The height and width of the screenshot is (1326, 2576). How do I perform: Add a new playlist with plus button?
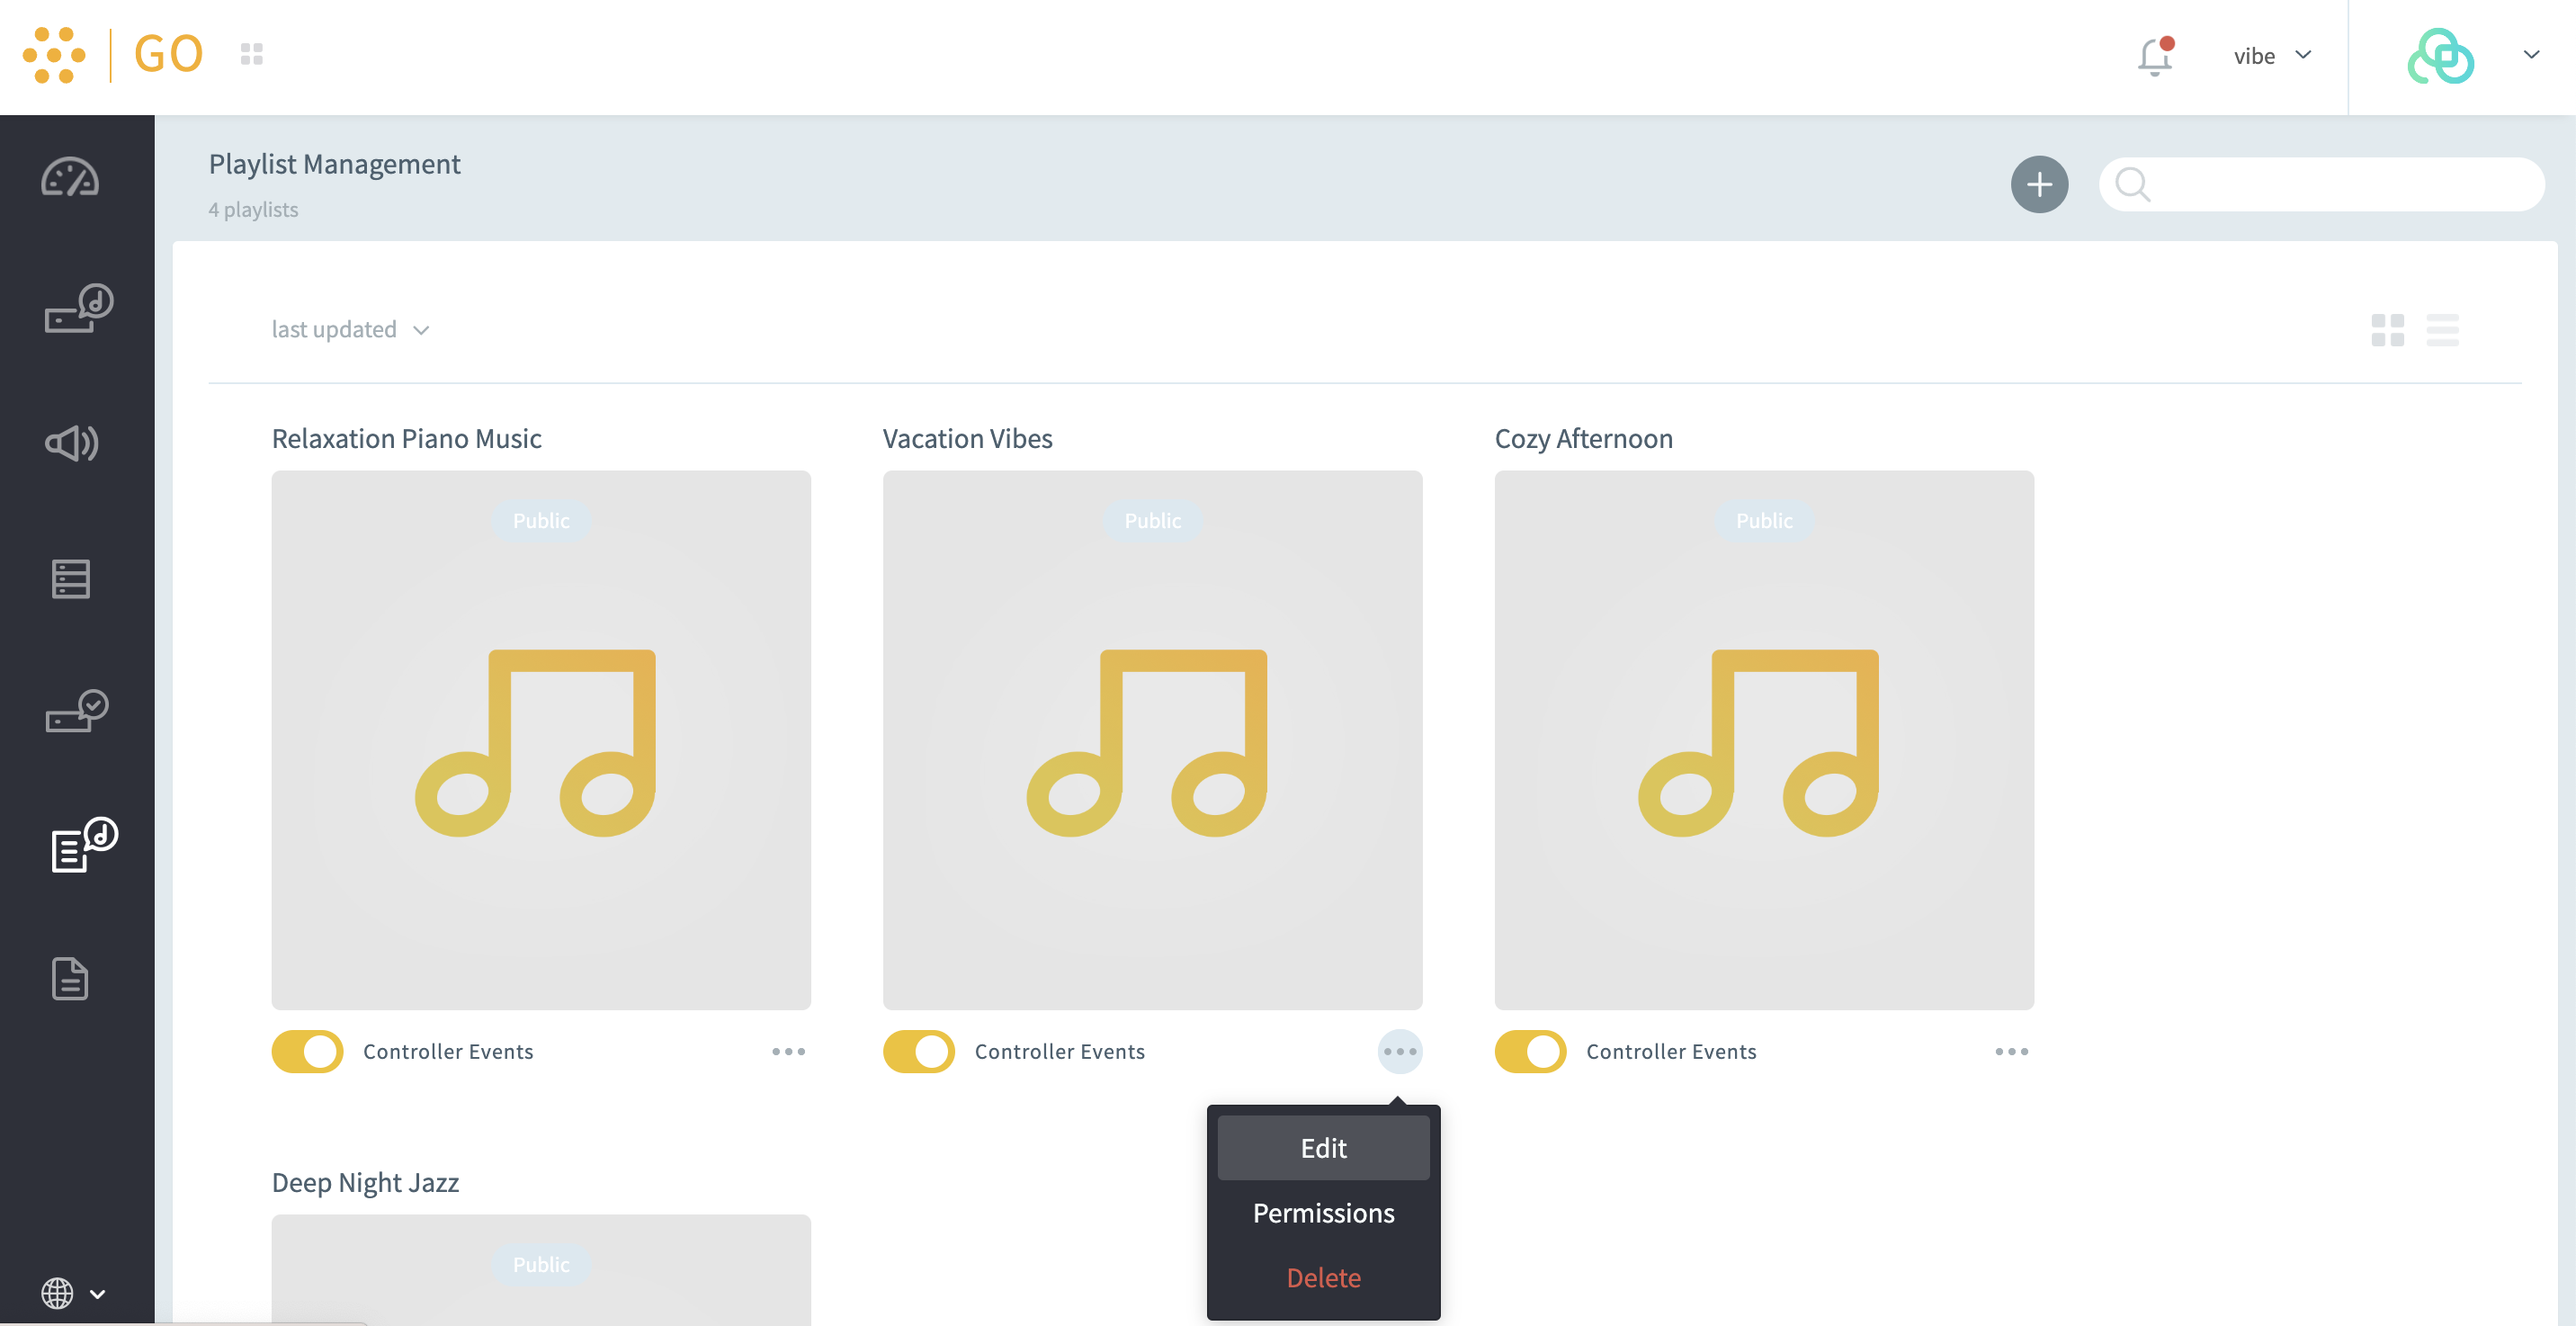pyautogui.click(x=2039, y=184)
